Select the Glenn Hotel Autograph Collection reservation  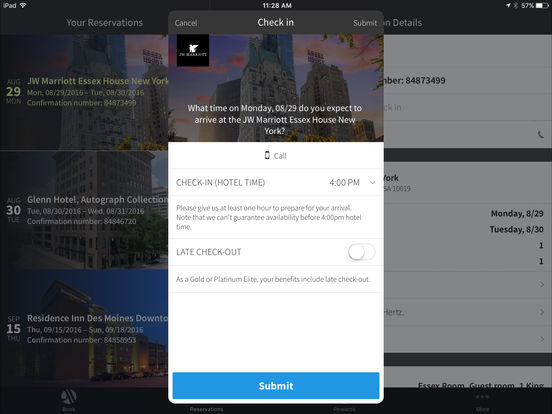[x=84, y=210]
